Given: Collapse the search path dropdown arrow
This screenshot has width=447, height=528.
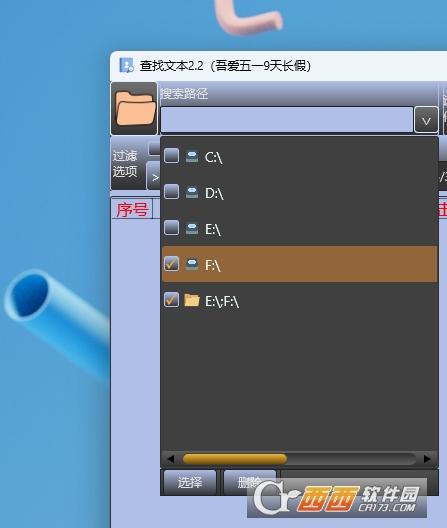Looking at the screenshot, I should (x=426, y=120).
